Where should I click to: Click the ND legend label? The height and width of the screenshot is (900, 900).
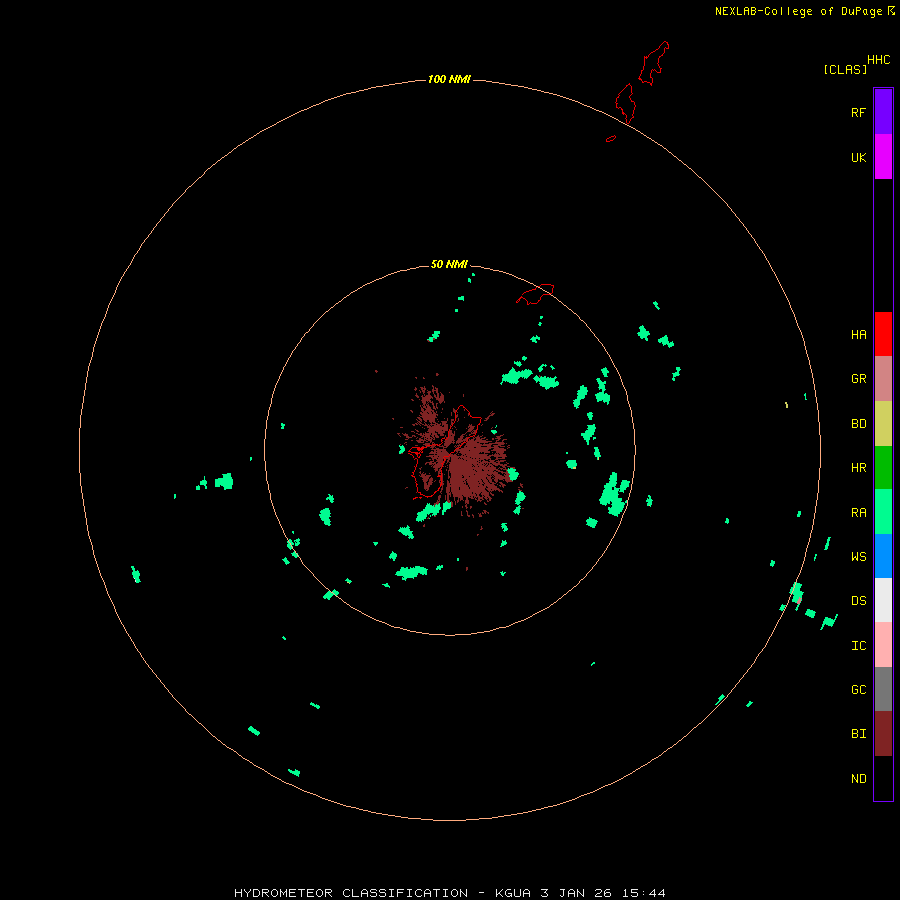coord(858,779)
